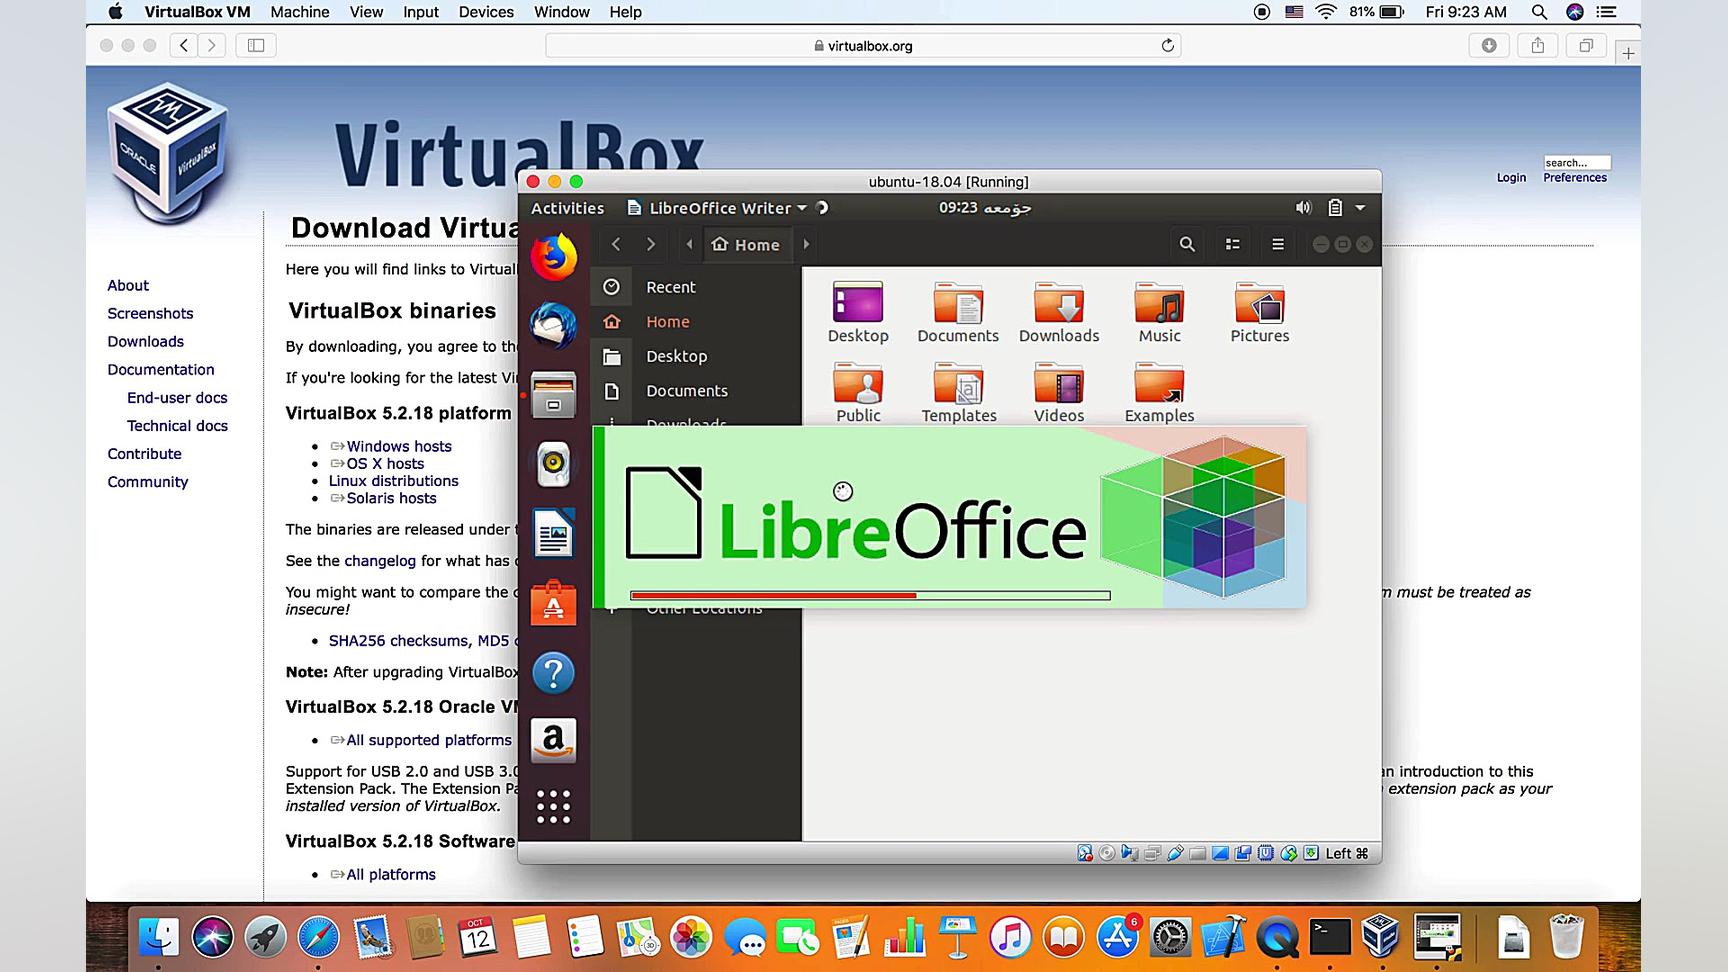Open the LibreOffice Writer app menu dropdown
1728x972 pixels.
[717, 208]
